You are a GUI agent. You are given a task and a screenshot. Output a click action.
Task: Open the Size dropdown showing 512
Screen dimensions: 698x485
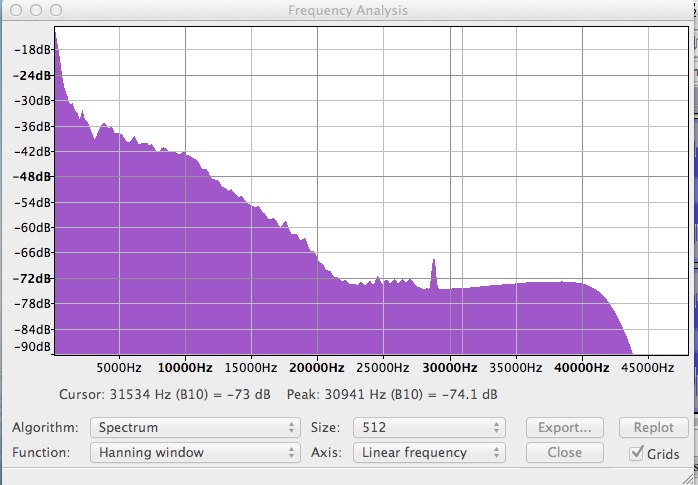(x=429, y=428)
